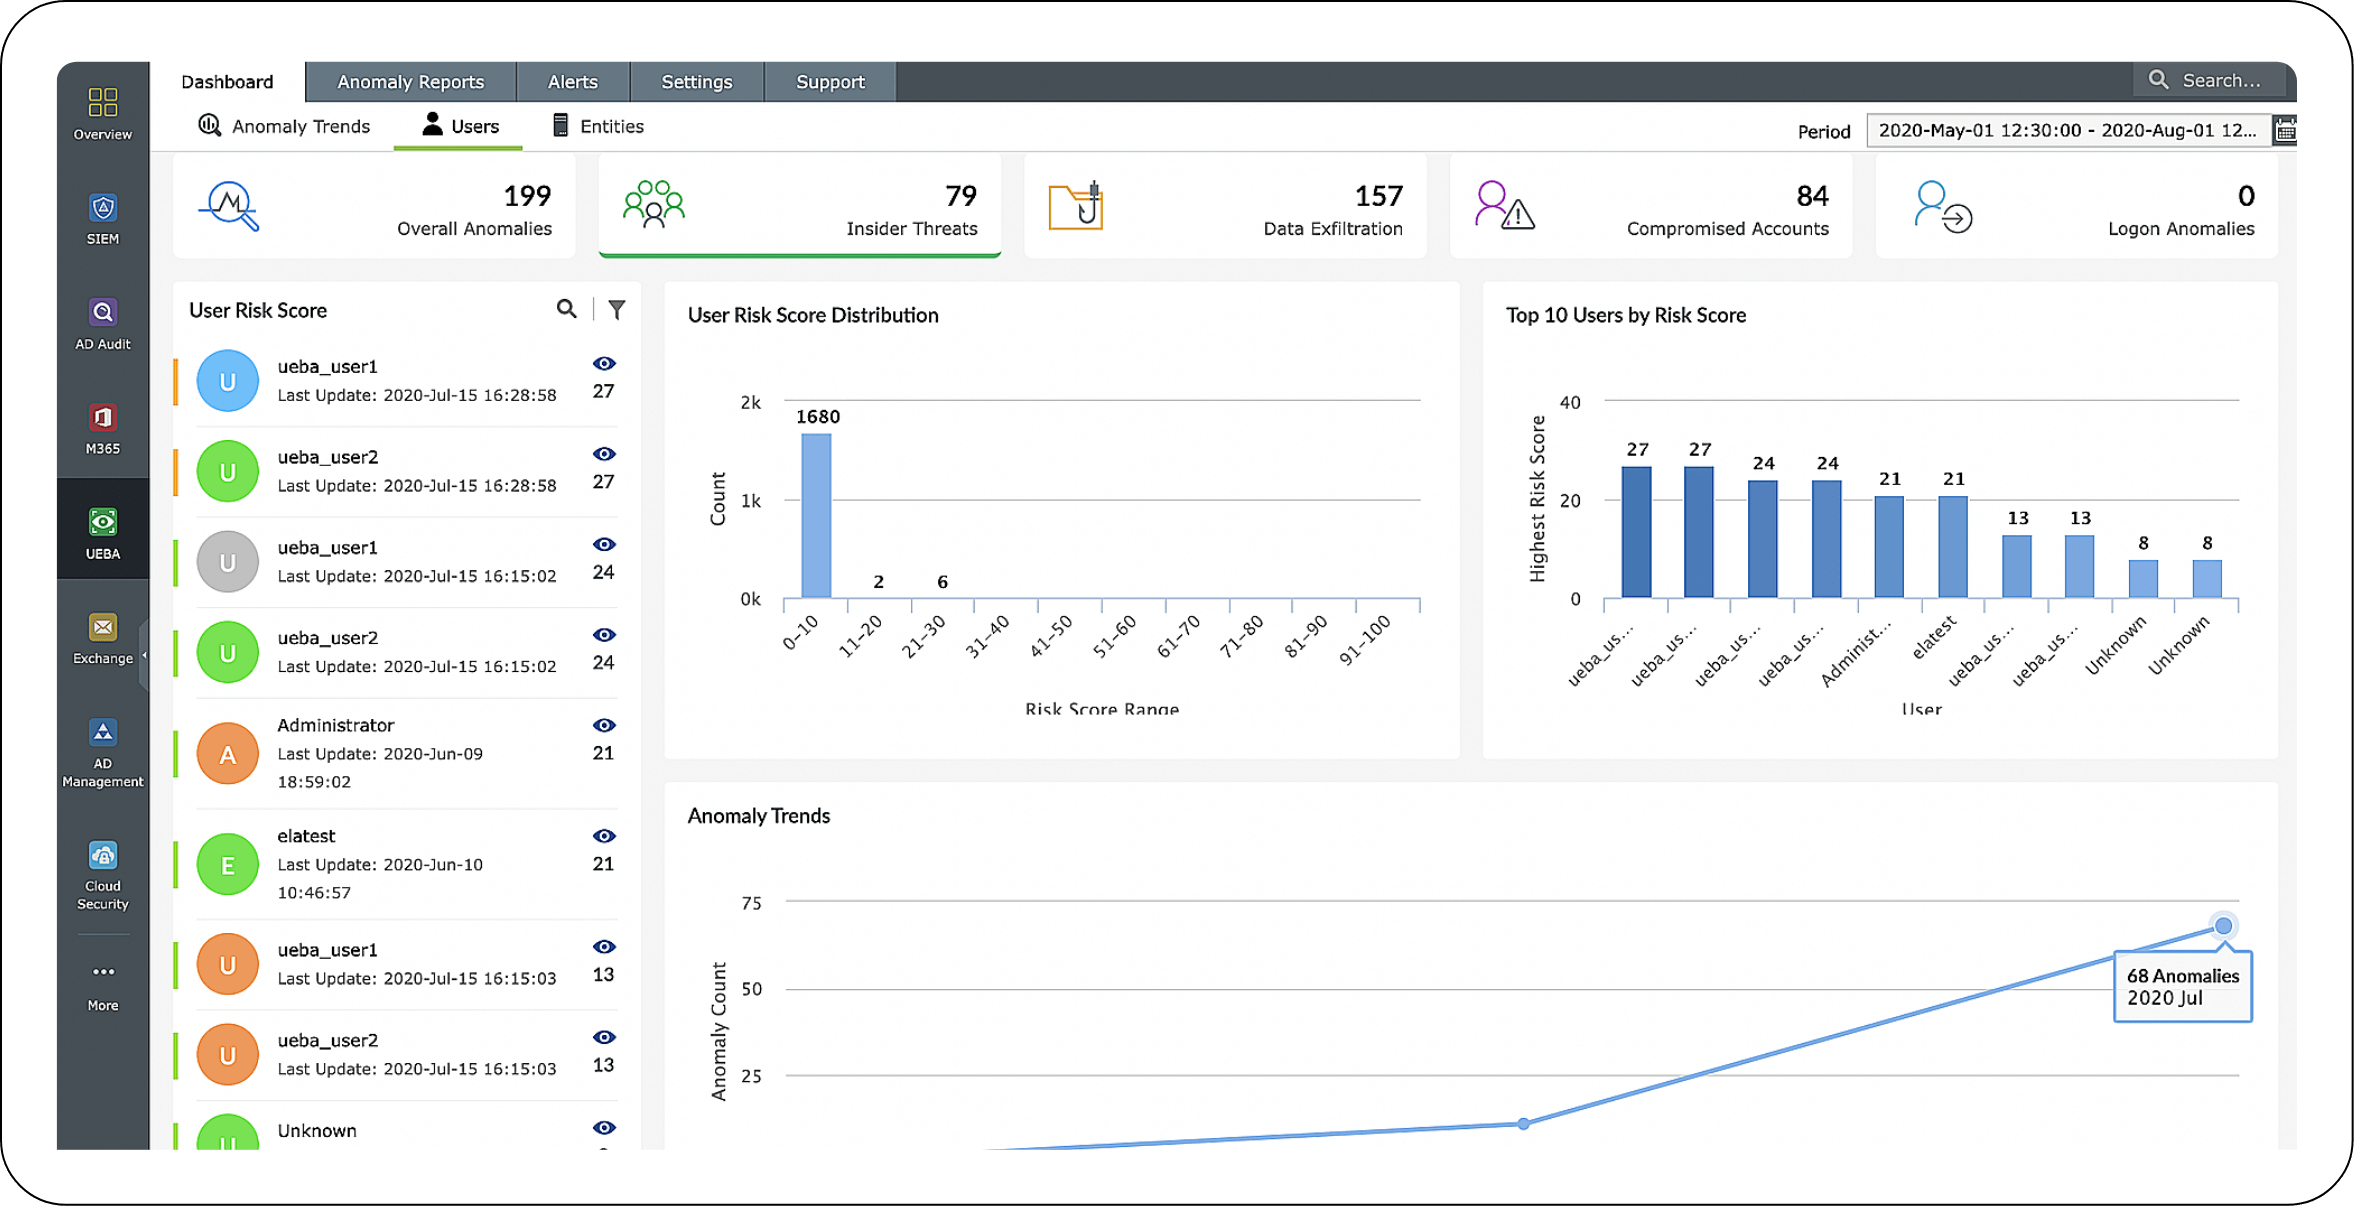Open the calendar icon next to Period
This screenshot has height=1206, width=2354.
pos(2284,129)
